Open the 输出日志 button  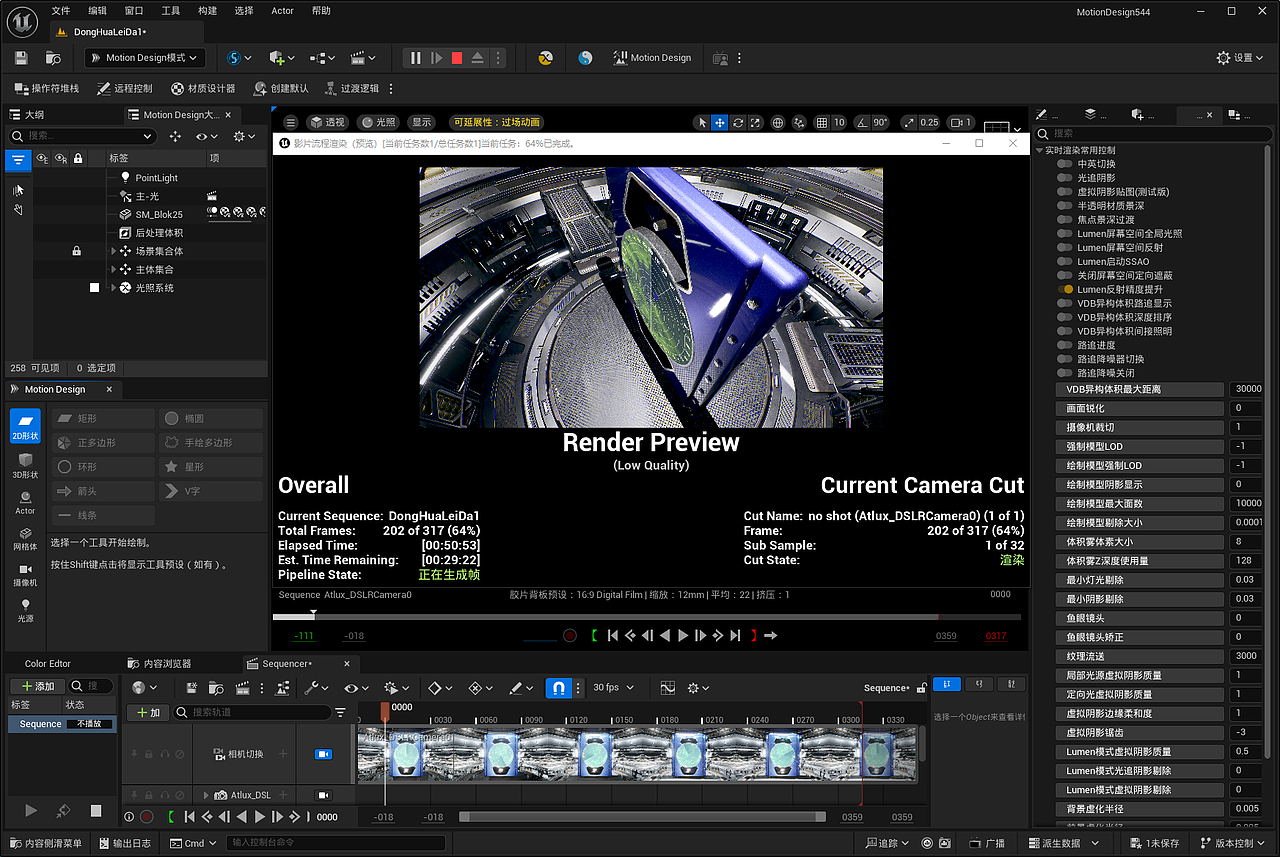(127, 843)
